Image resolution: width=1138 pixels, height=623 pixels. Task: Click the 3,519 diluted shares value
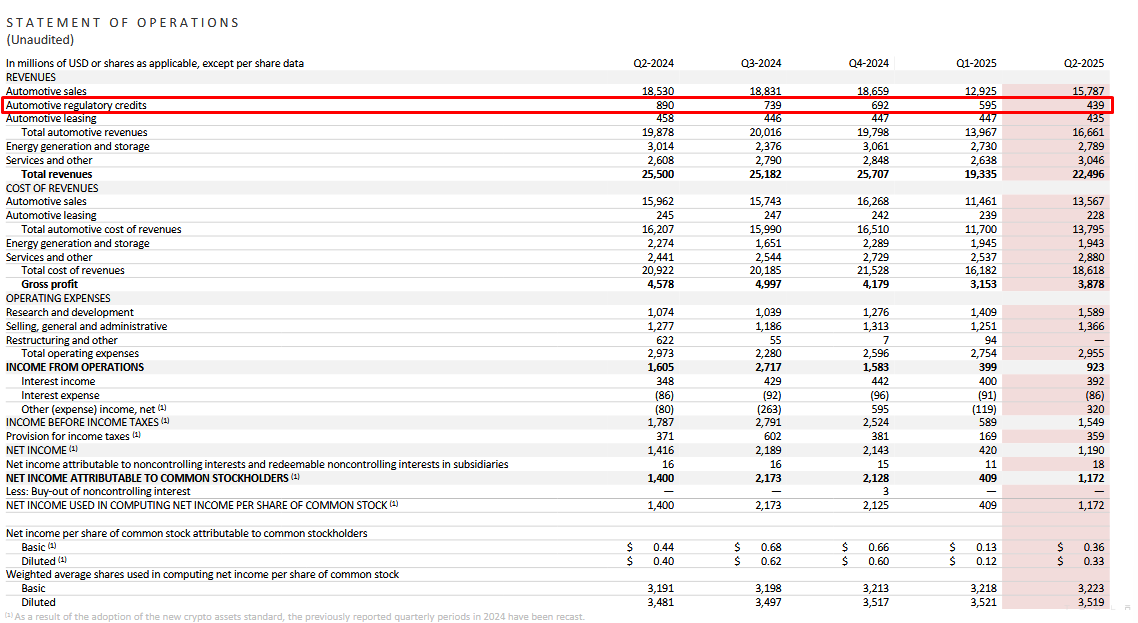(1091, 603)
